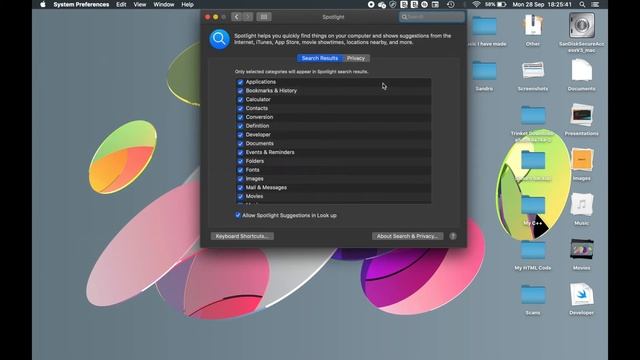Select the Search Results tab
Image resolution: width=640 pixels, height=360 pixels.
pos(320,58)
